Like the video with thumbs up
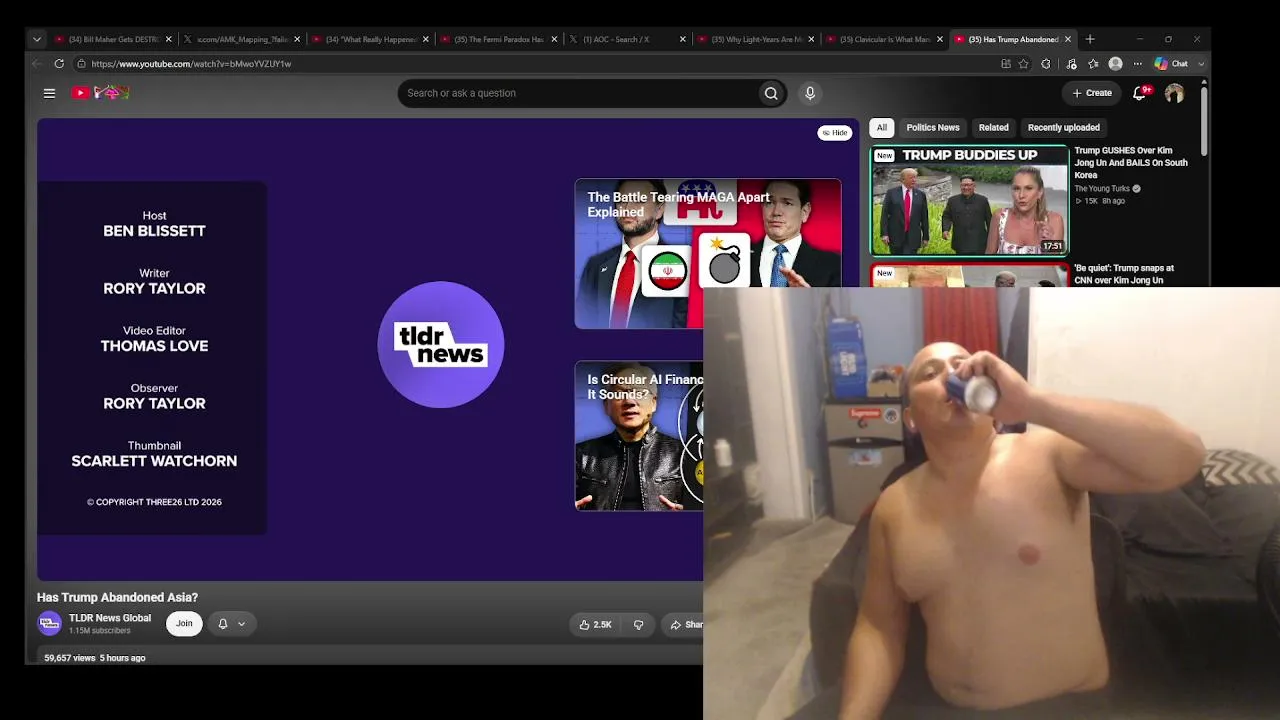The width and height of the screenshot is (1280, 720). tap(595, 625)
